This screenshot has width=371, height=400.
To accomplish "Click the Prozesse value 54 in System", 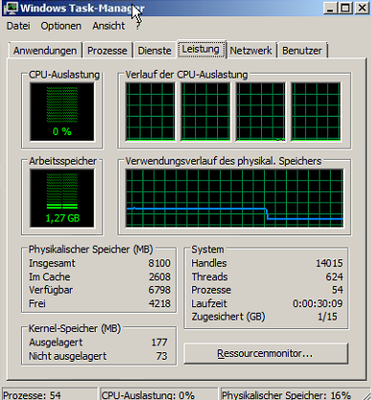I will point(337,290).
